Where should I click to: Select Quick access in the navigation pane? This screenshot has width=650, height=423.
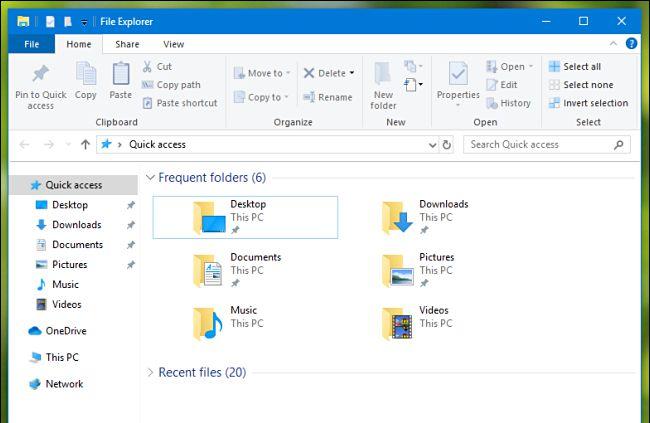[73, 185]
